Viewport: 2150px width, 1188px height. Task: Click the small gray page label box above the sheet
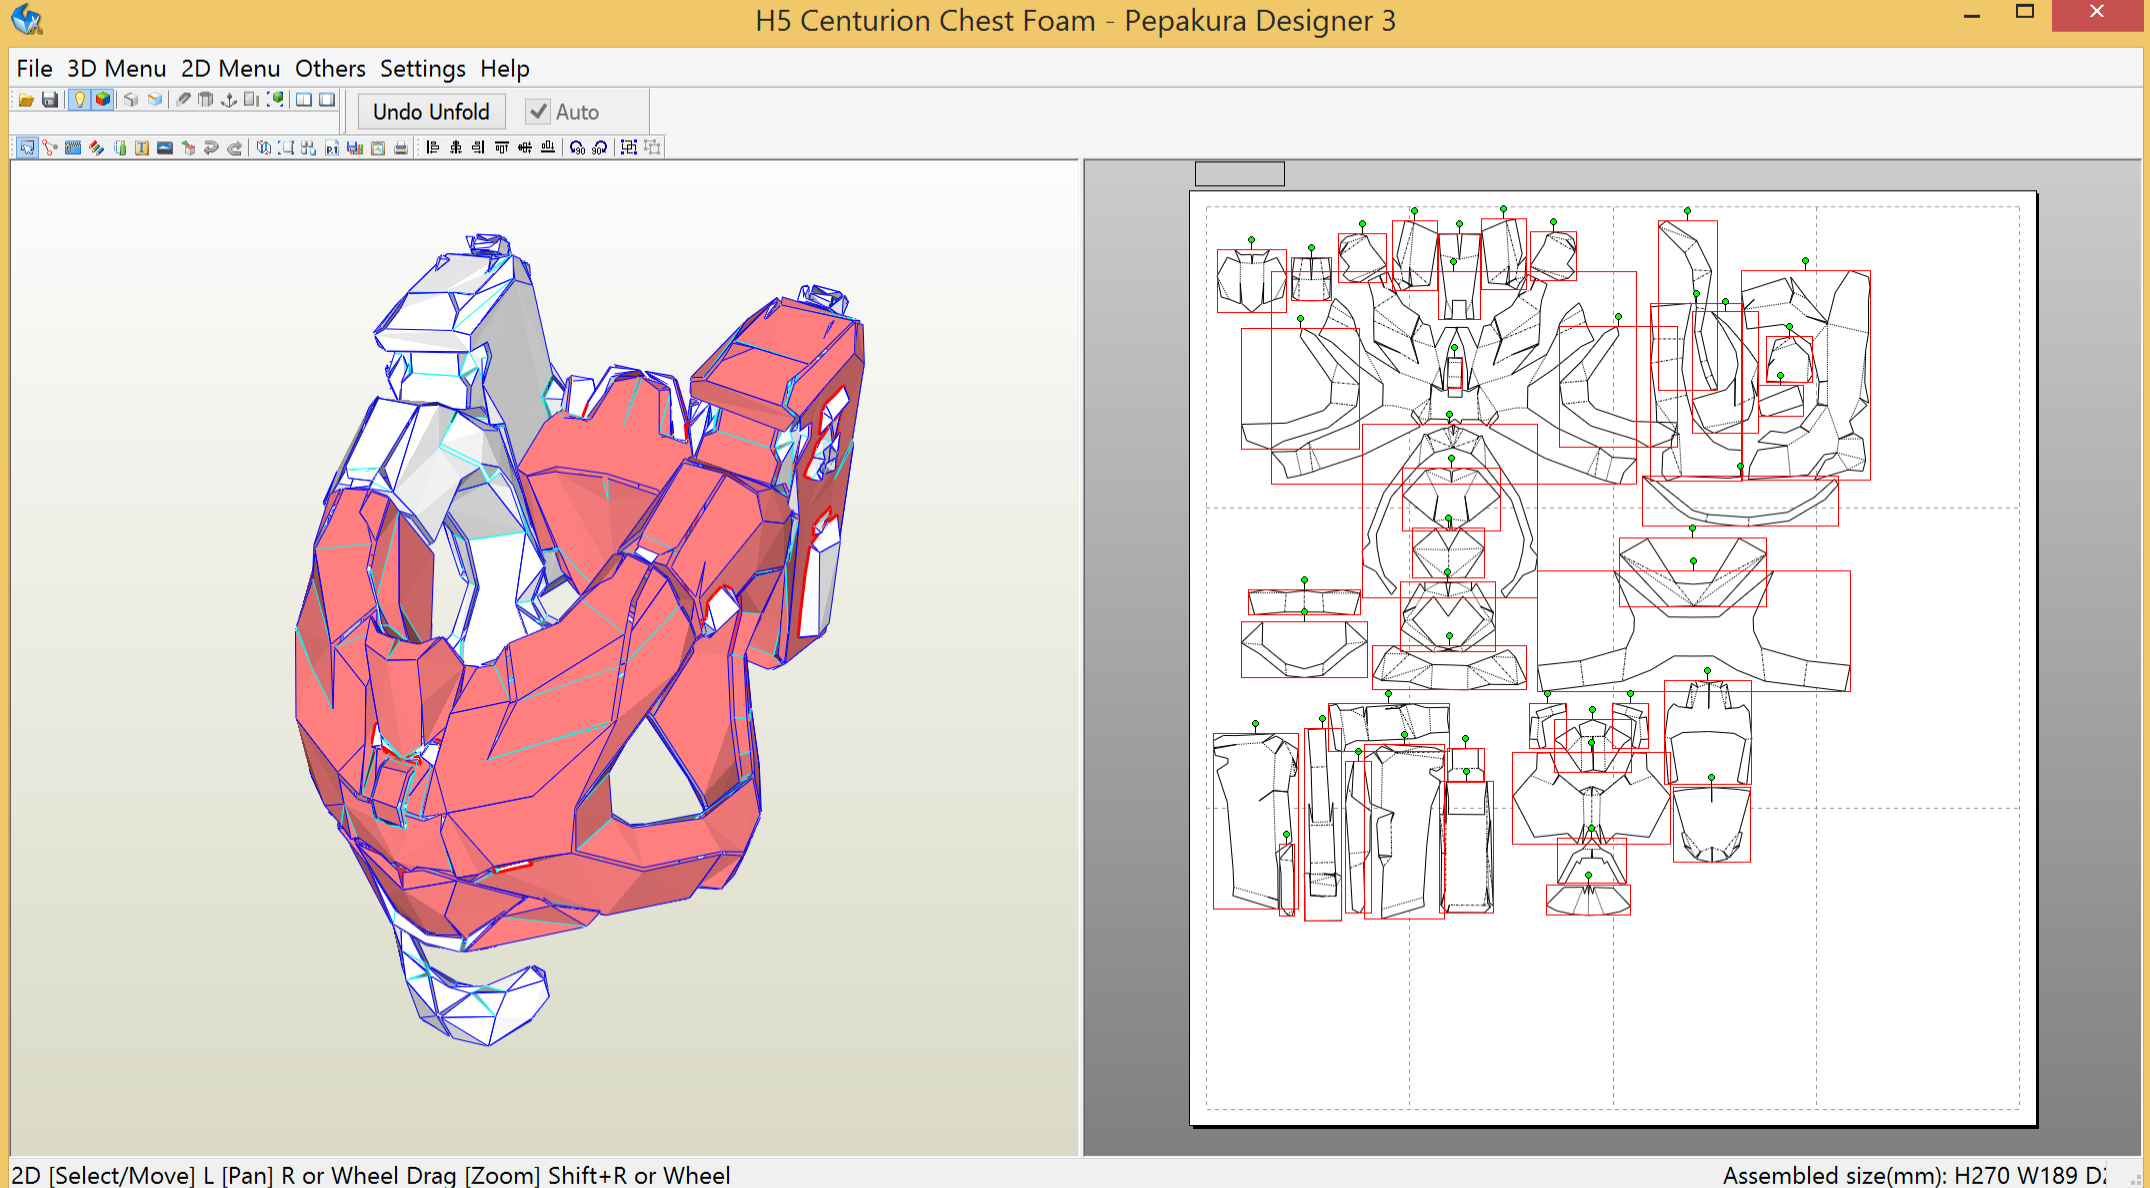point(1240,174)
